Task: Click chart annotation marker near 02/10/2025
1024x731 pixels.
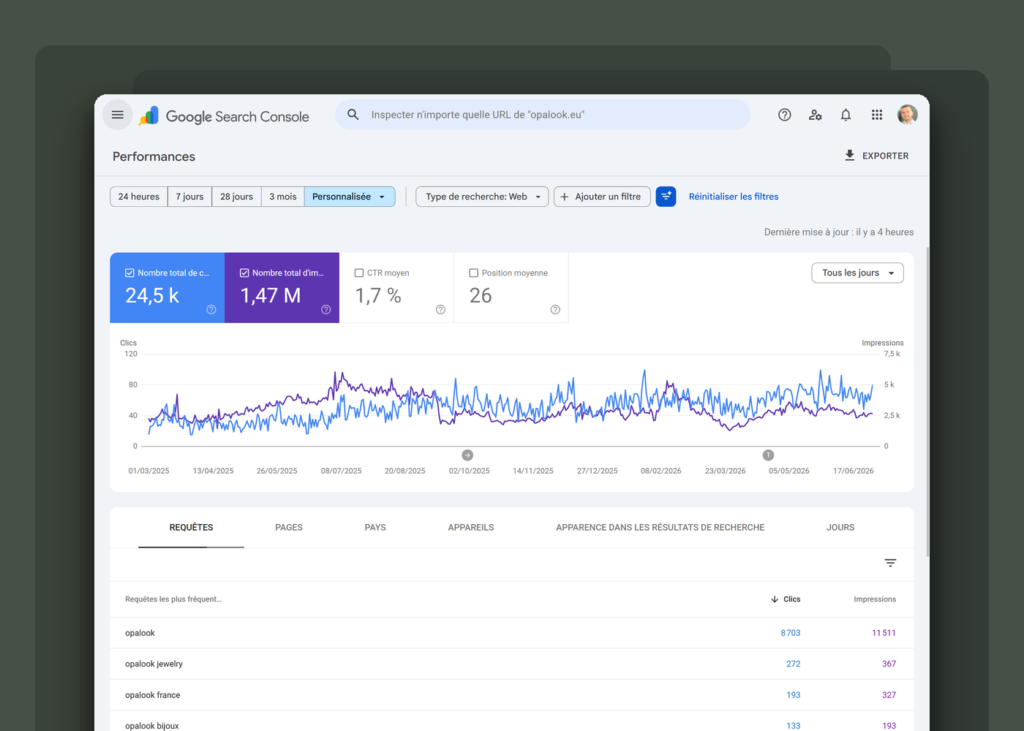Action: point(467,455)
